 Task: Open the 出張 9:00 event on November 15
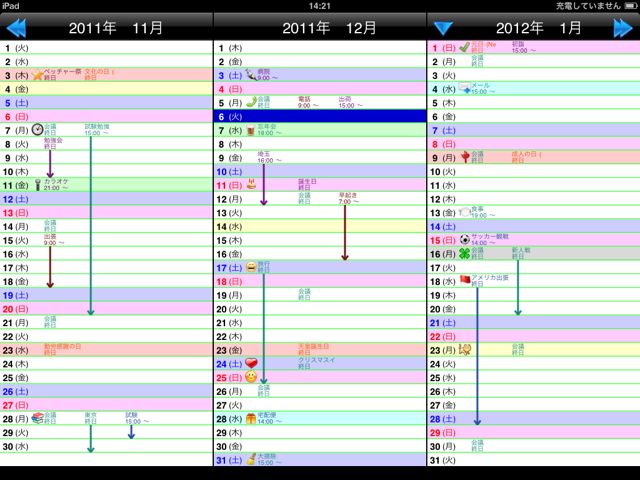[53, 240]
